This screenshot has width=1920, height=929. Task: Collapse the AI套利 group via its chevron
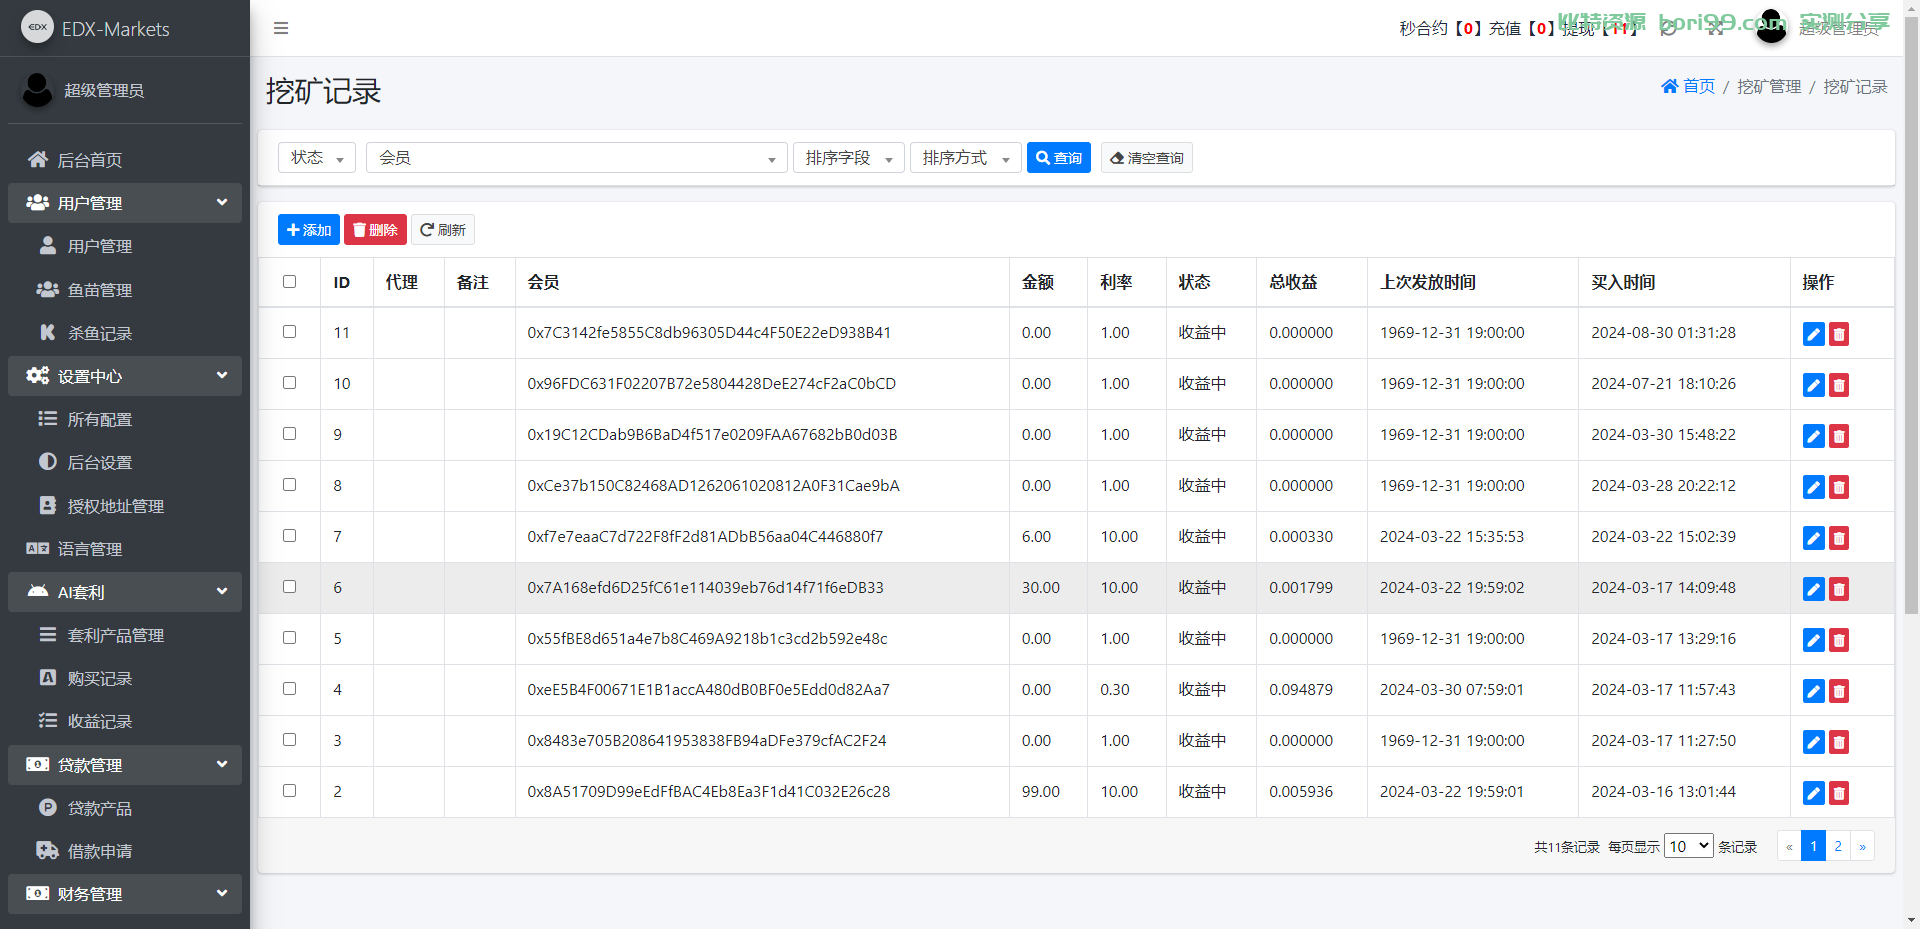(222, 591)
